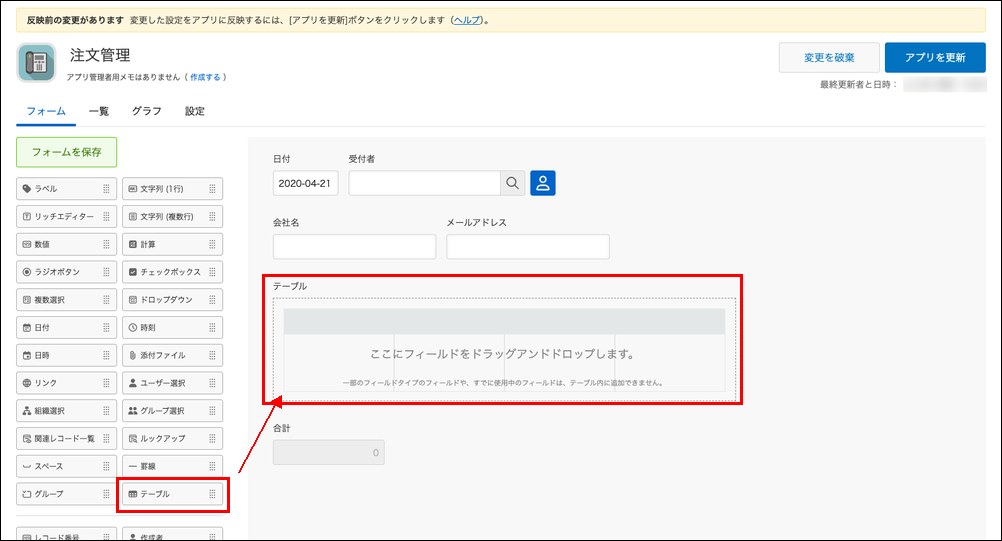1002x541 pixels.
Task: Select the 計算 field item
Action: click(173, 245)
